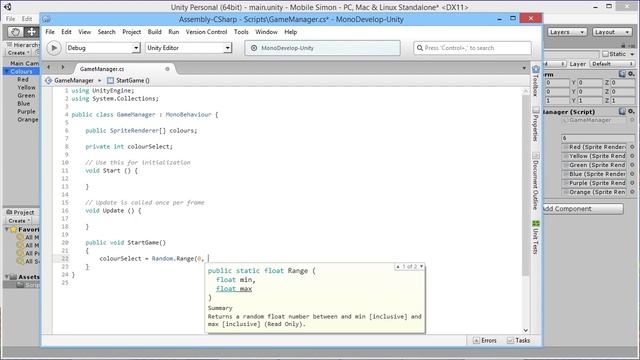Open the Debug configuration dropdown

point(103,48)
